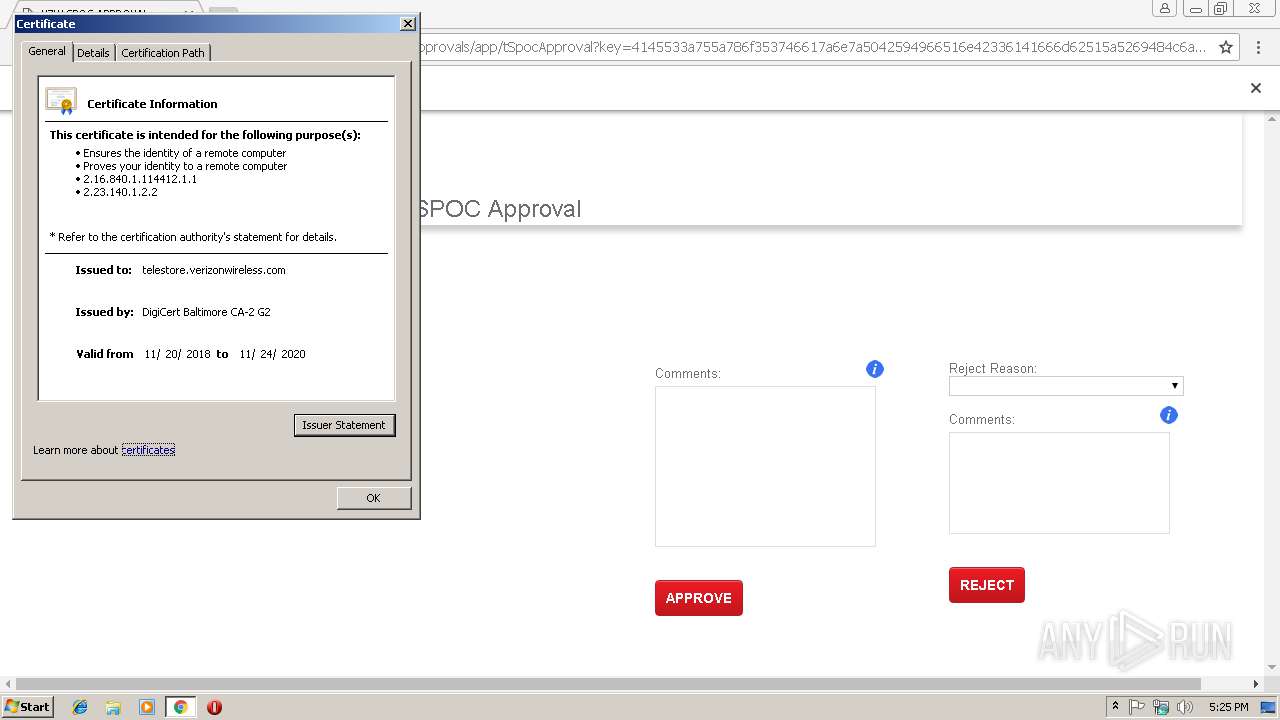Screen dimensions: 1280x720
Task: Switch to the Details tab
Action: click(x=93, y=53)
